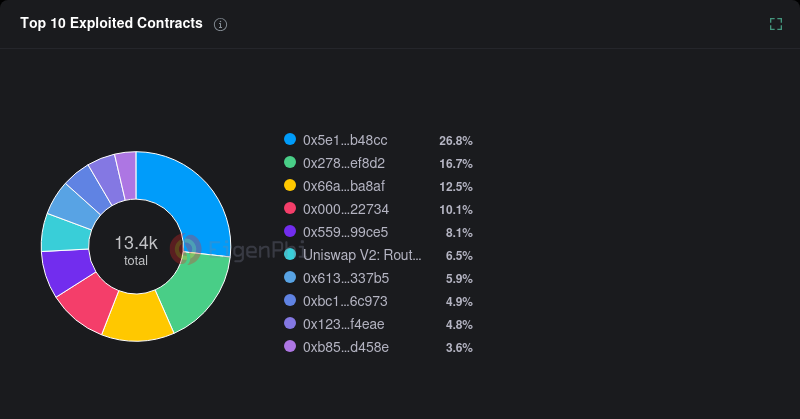Click the cyan Uniswap V2 legend dot

pos(290,255)
